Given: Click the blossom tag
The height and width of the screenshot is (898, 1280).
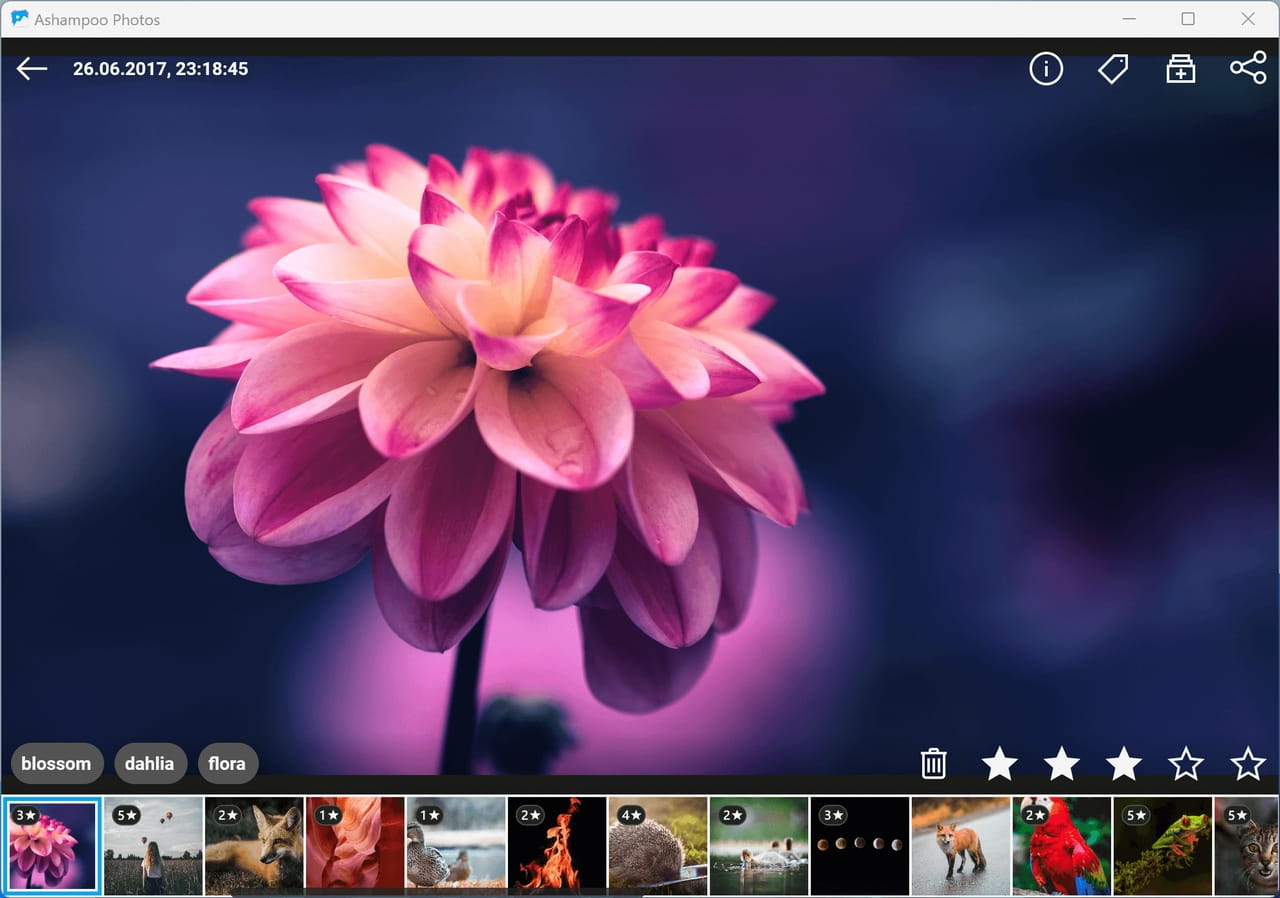Looking at the screenshot, I should 57,763.
